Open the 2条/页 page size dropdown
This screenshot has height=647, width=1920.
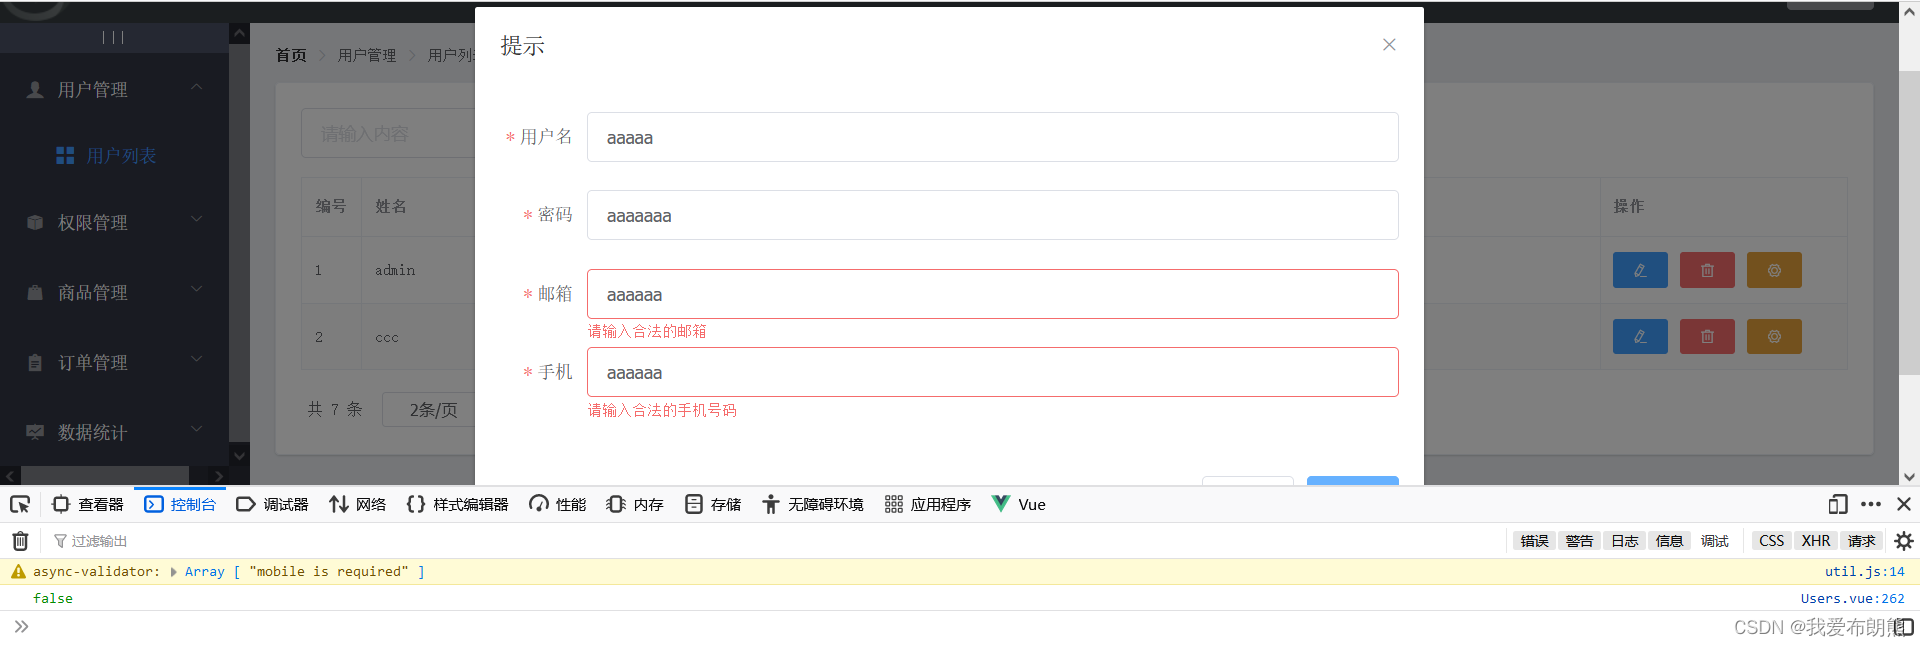[x=429, y=409]
